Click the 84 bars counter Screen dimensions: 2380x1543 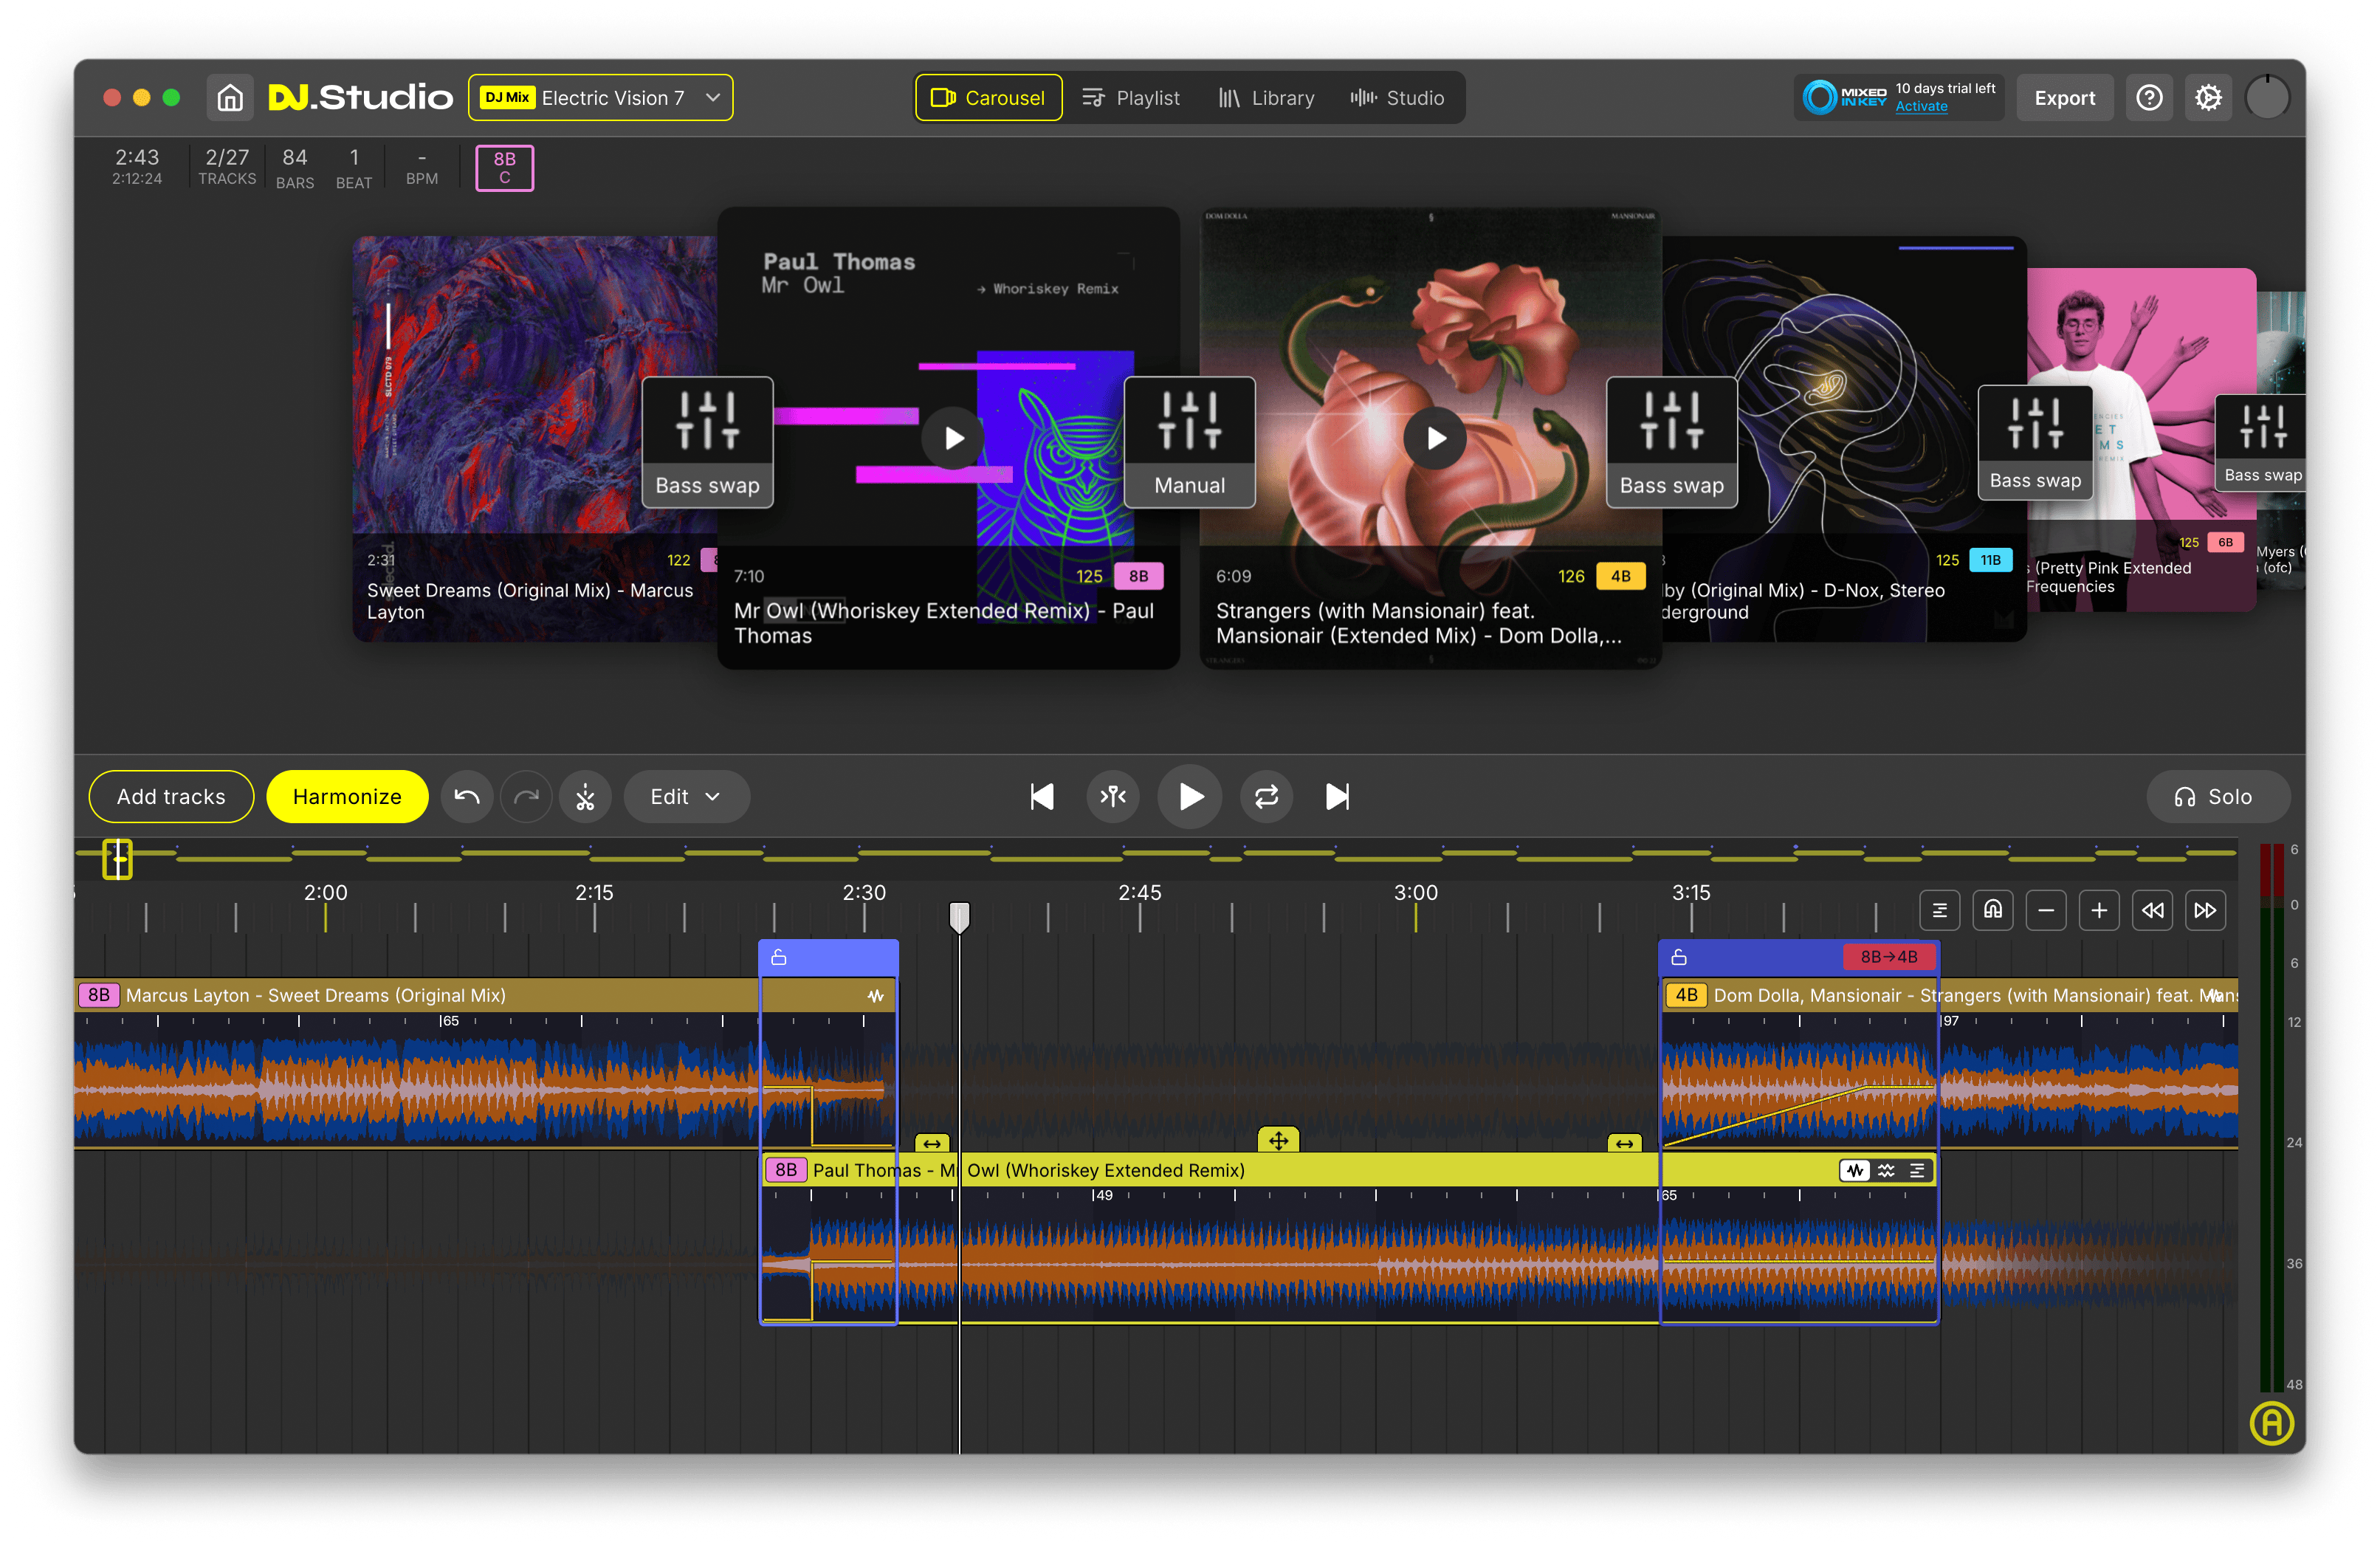pyautogui.click(x=295, y=168)
